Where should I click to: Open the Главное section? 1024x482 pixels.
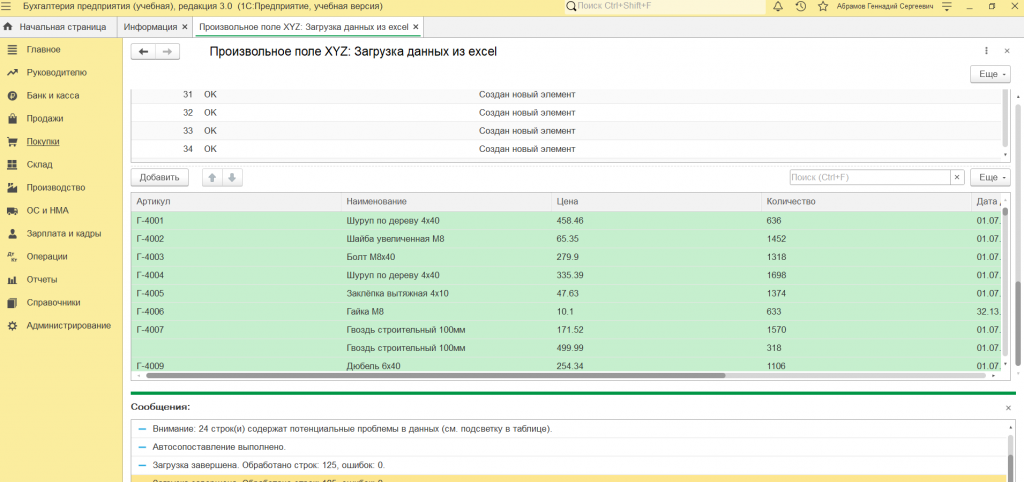tap(43, 50)
